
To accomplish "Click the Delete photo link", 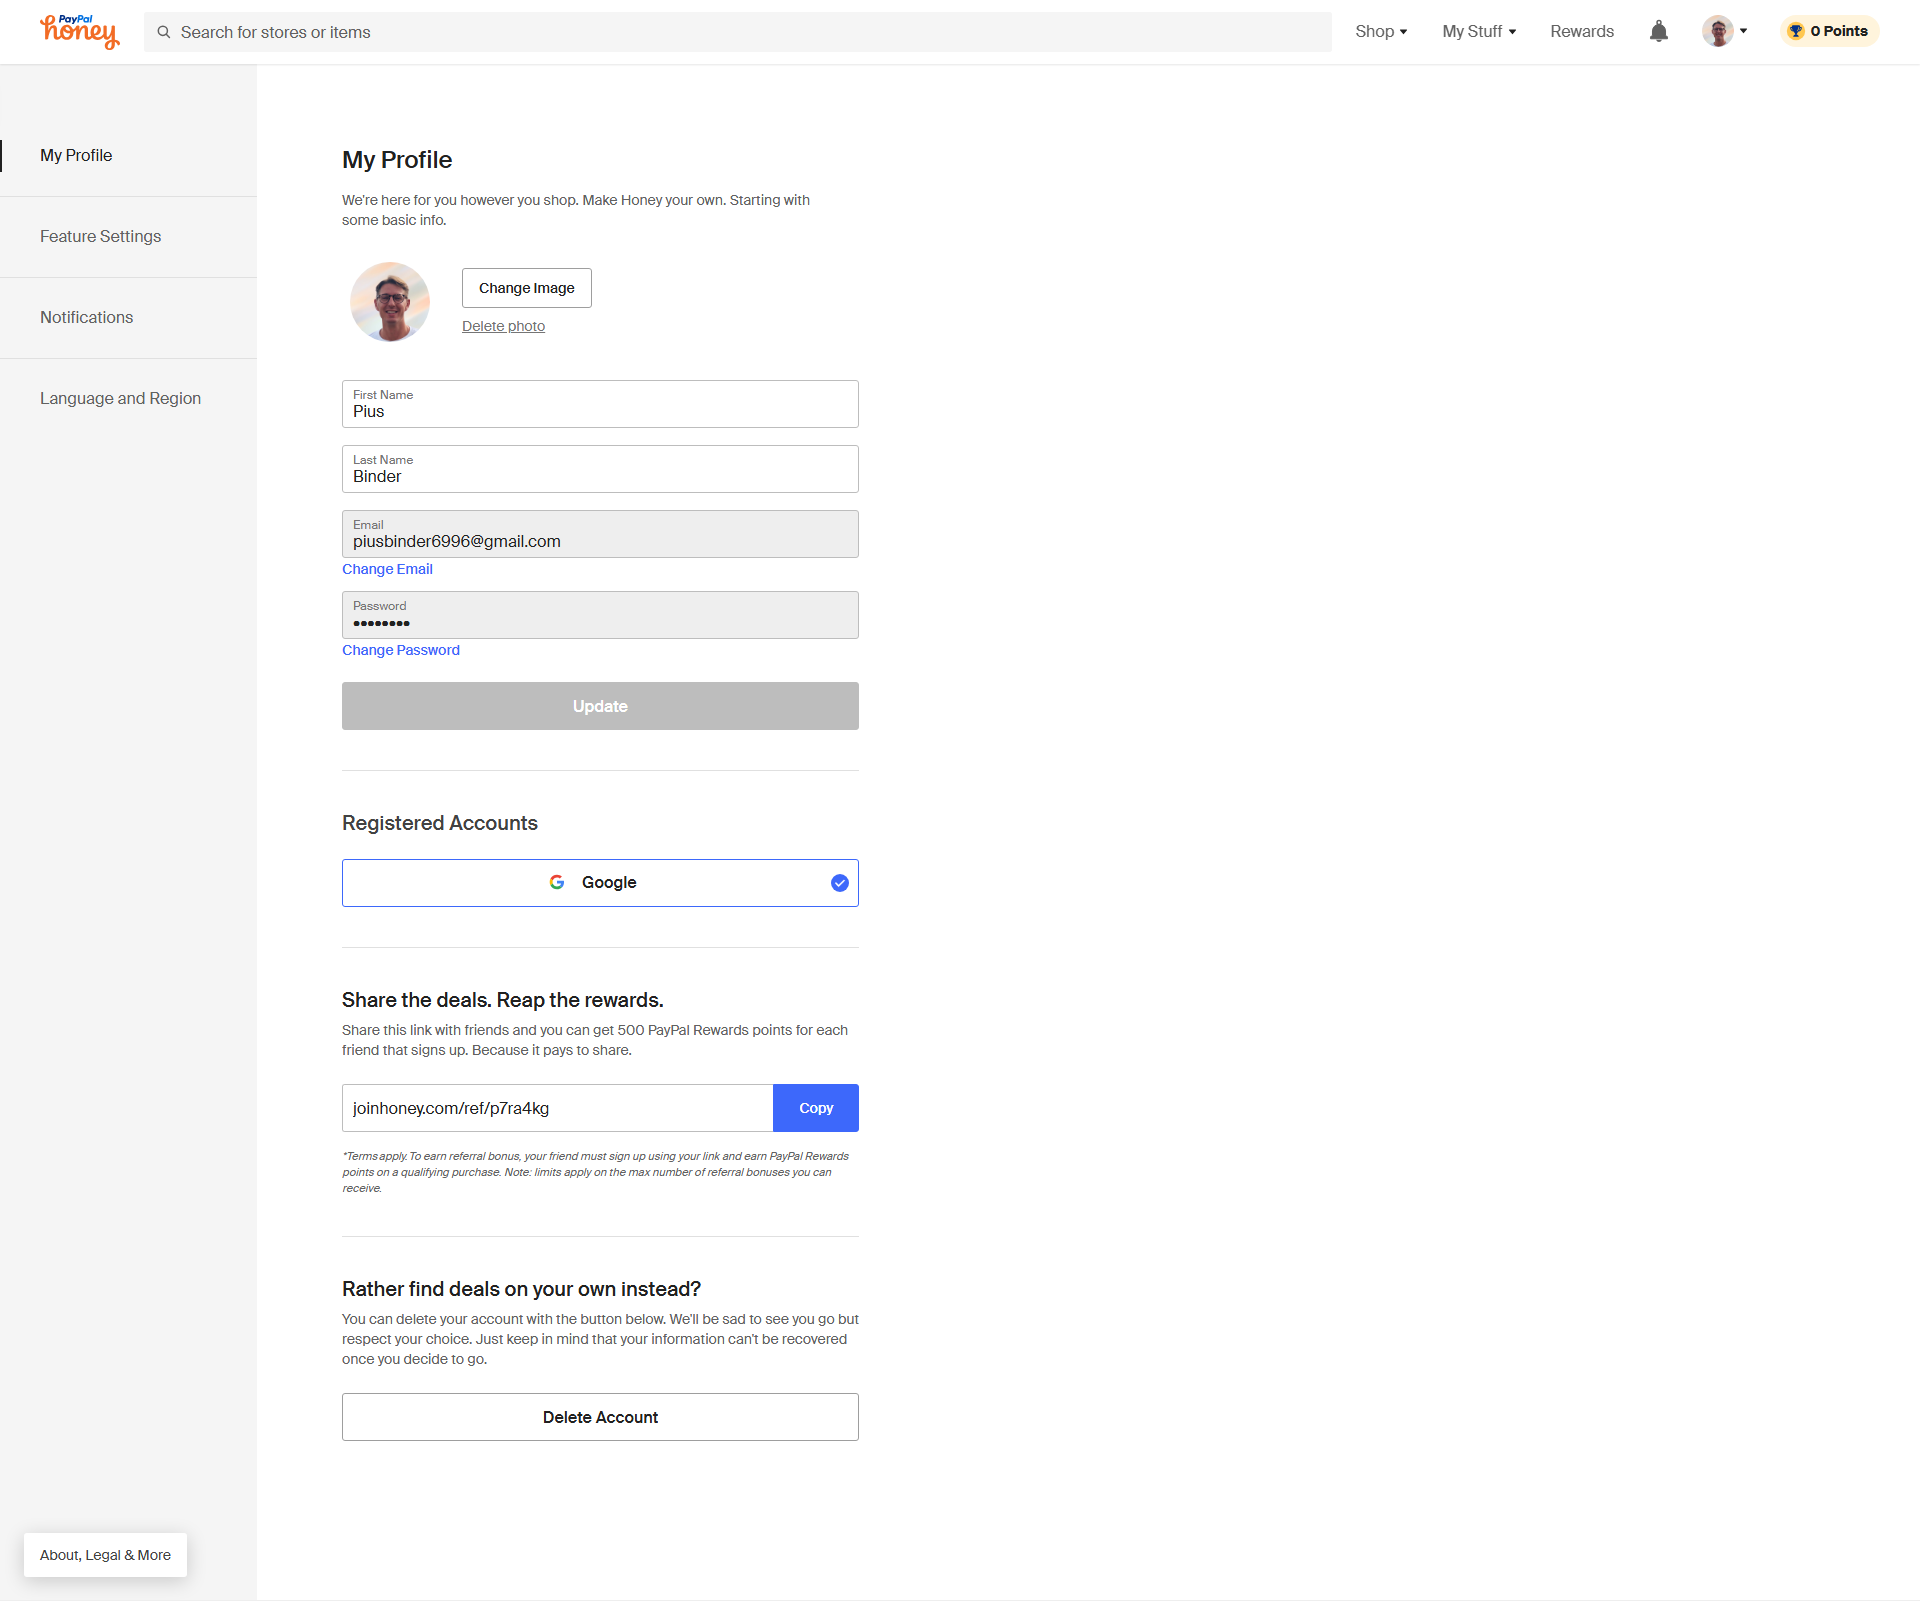I will pos(503,326).
